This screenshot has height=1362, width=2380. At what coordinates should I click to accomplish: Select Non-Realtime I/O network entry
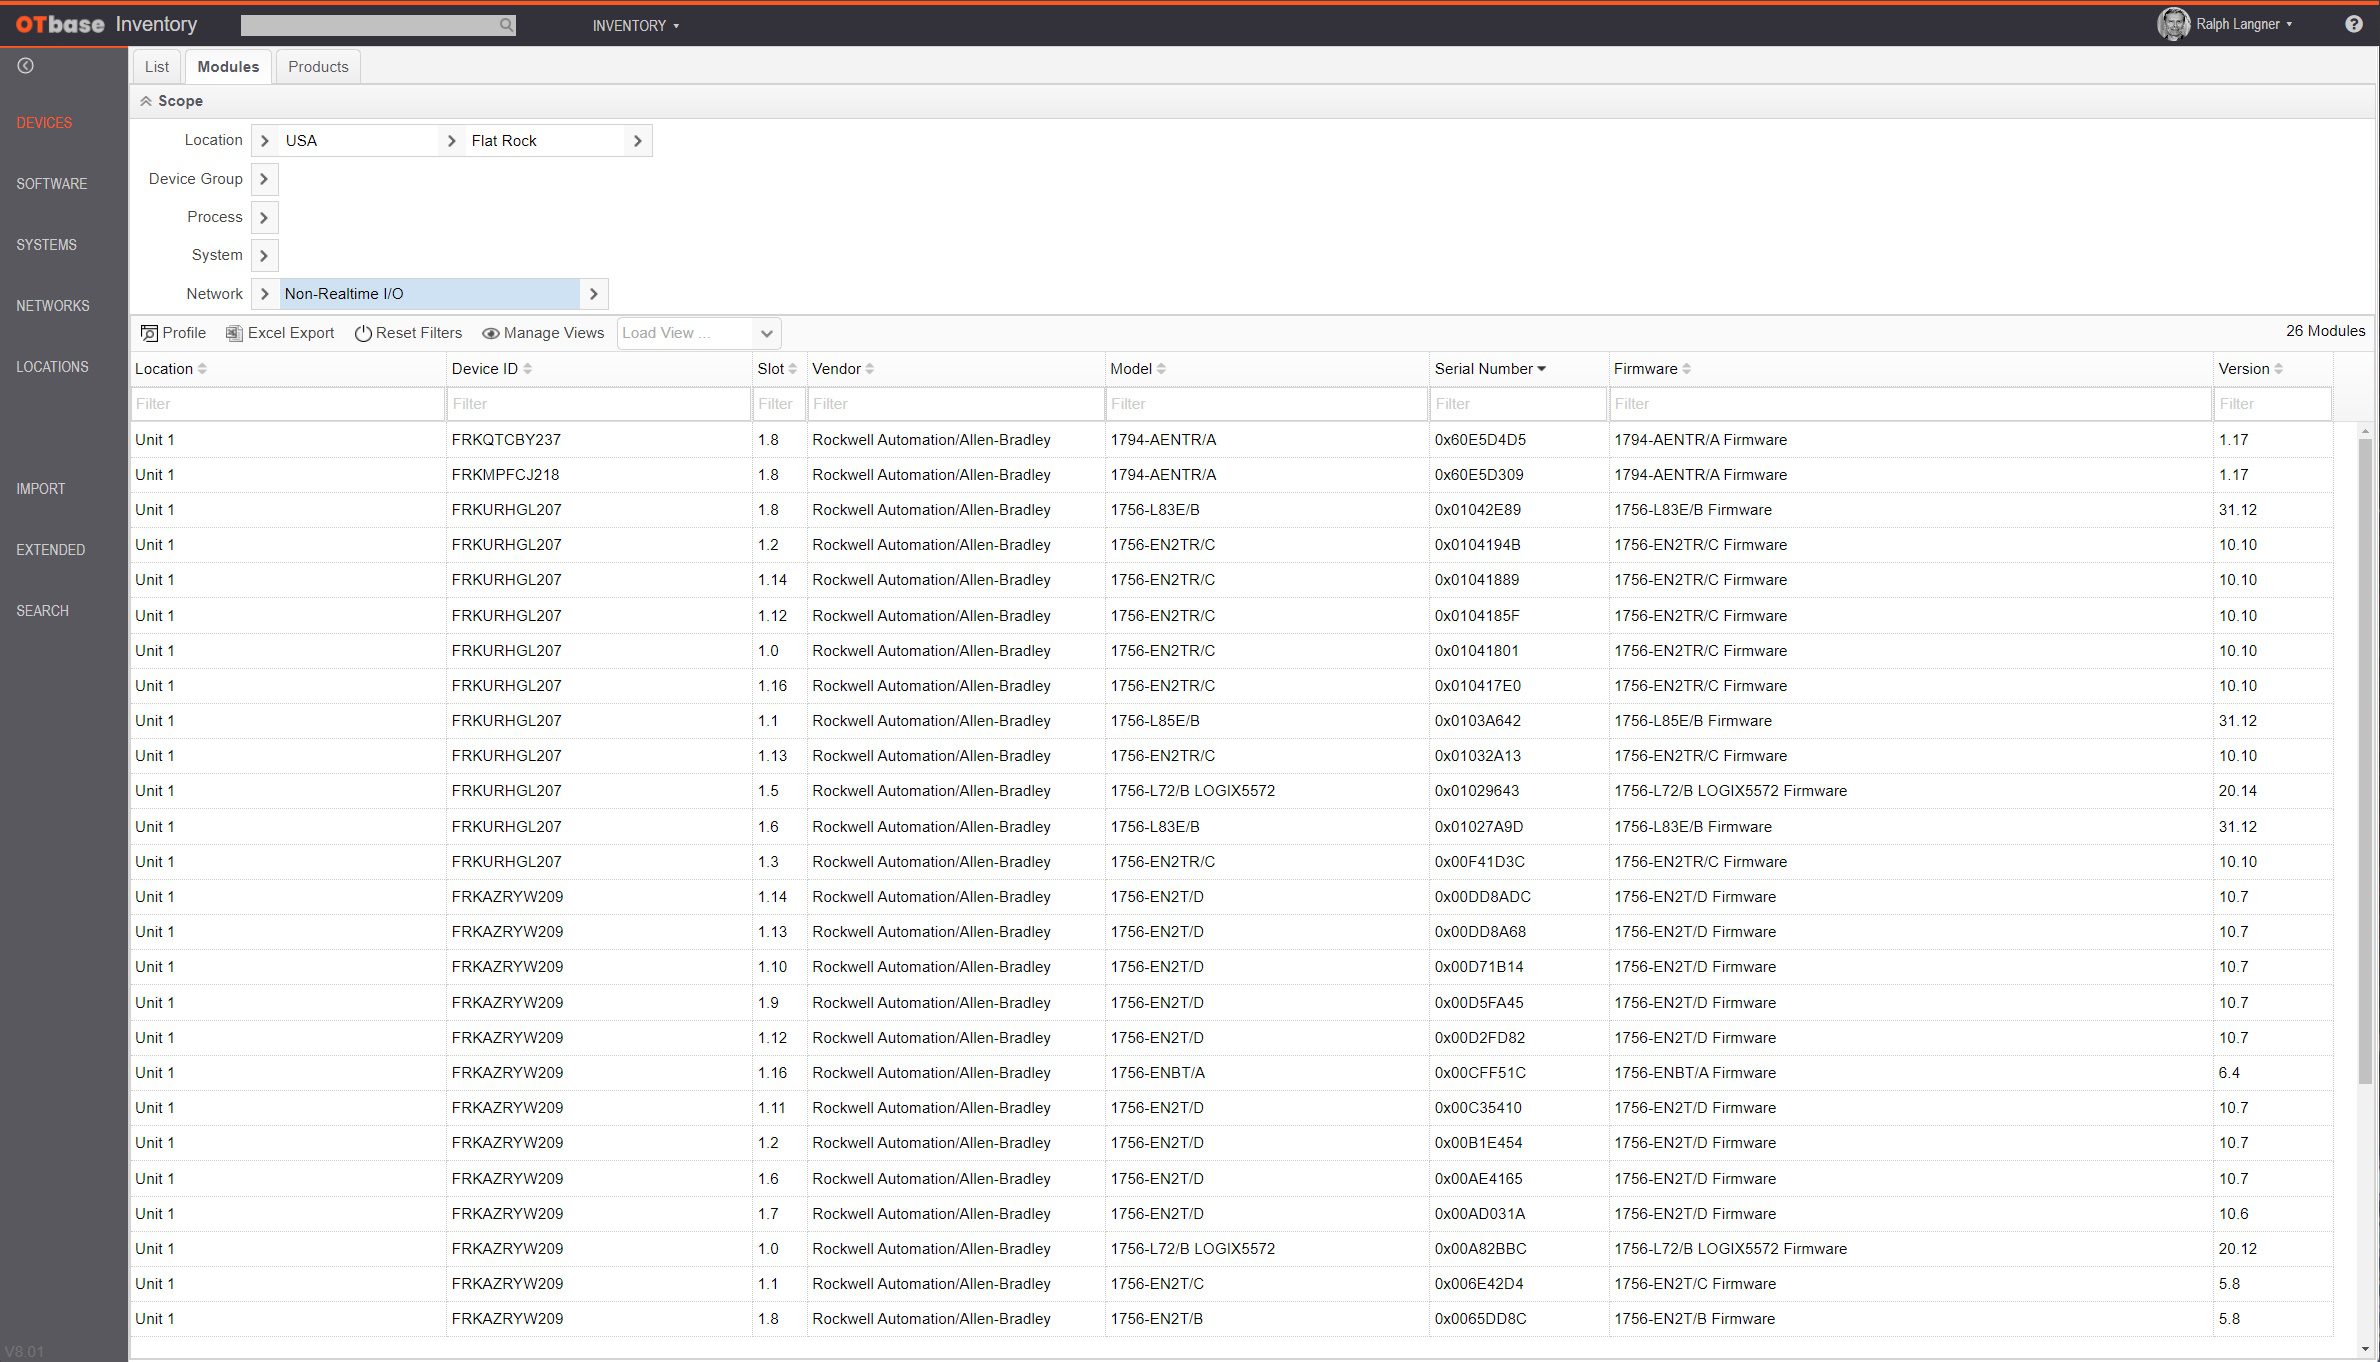[x=429, y=294]
